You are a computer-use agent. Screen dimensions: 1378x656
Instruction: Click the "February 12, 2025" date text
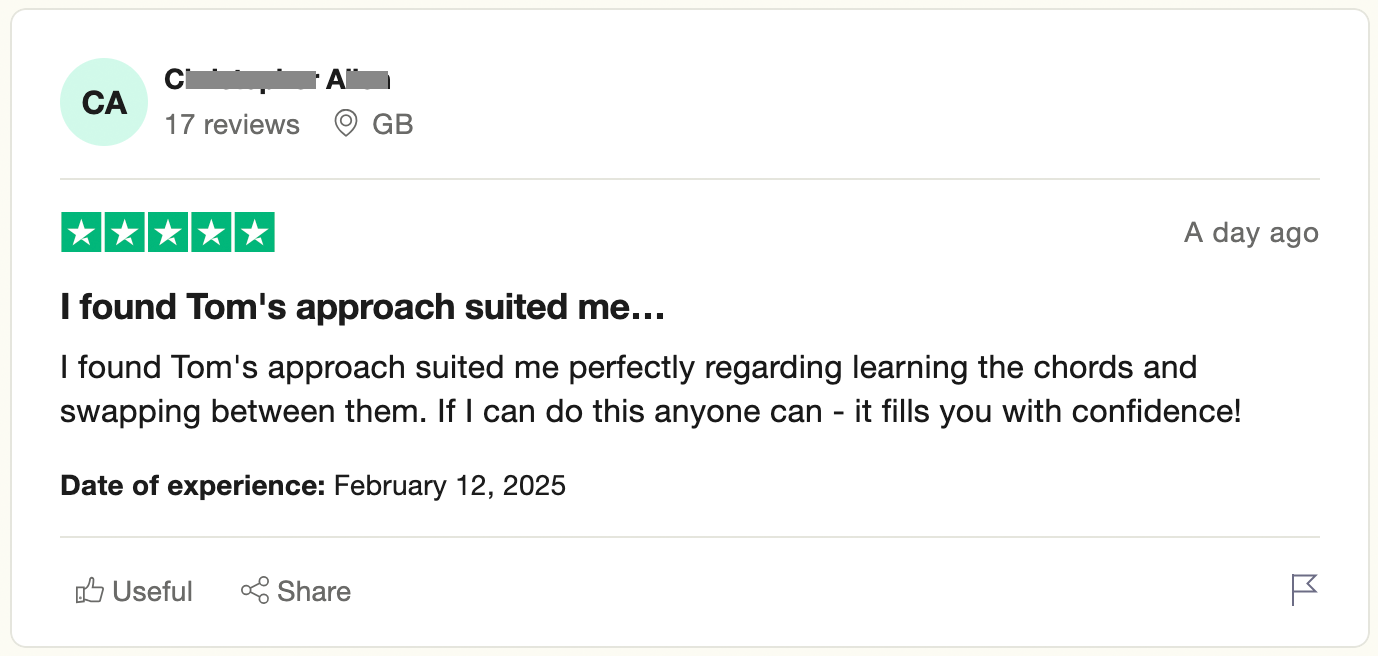coord(449,486)
